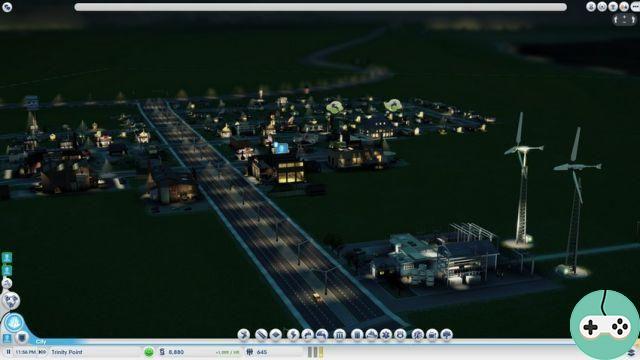Open the treasury showing 8,880

176,352
